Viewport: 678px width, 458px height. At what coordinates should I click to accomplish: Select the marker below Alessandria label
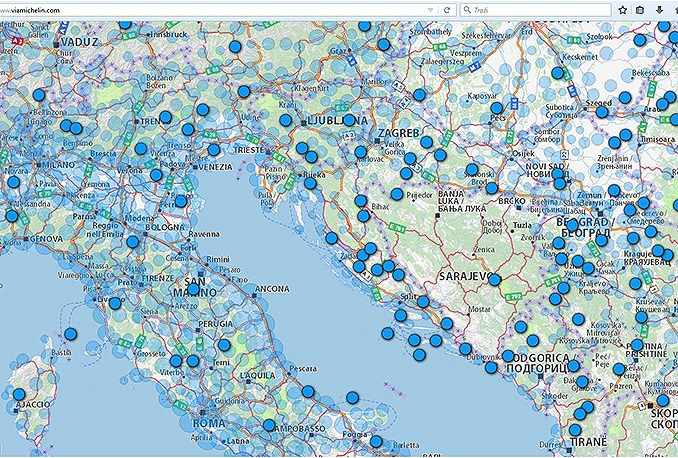pyautogui.click(x=12, y=216)
